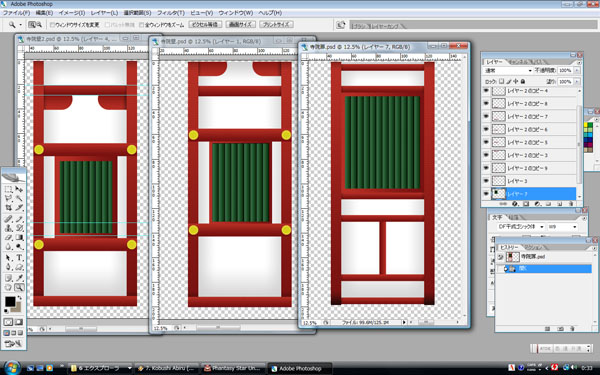
Task: Select the Pen tool
Action: 8,267
